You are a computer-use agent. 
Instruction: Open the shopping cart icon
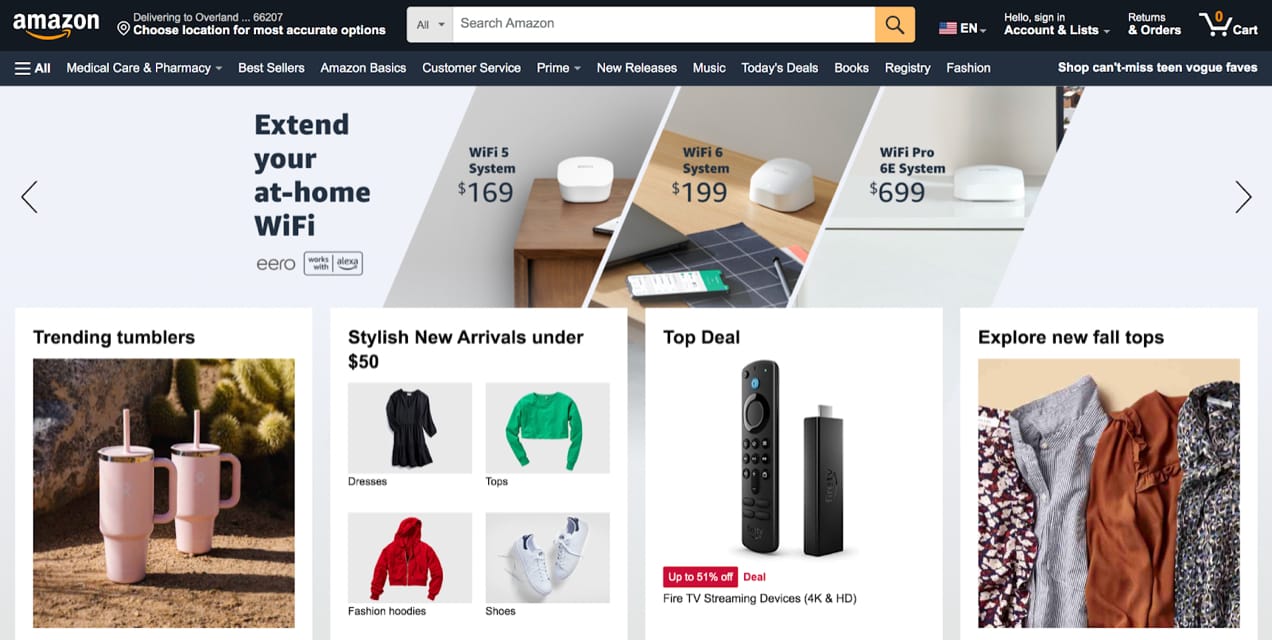coord(1228,24)
